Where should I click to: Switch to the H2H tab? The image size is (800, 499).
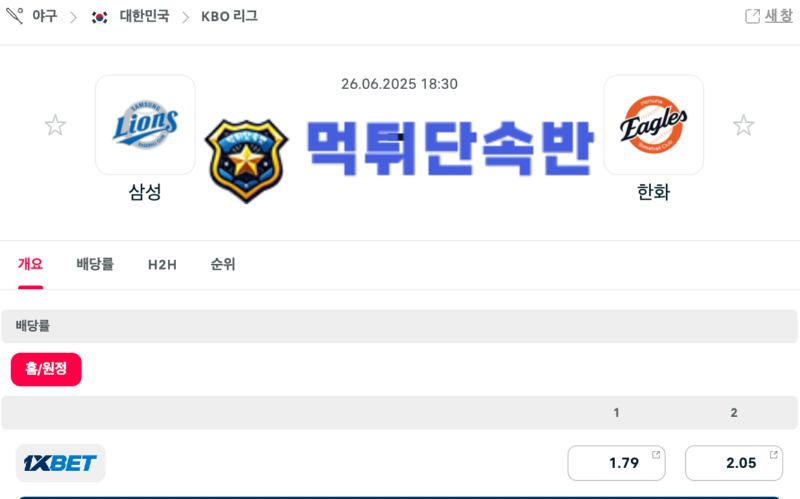(162, 264)
